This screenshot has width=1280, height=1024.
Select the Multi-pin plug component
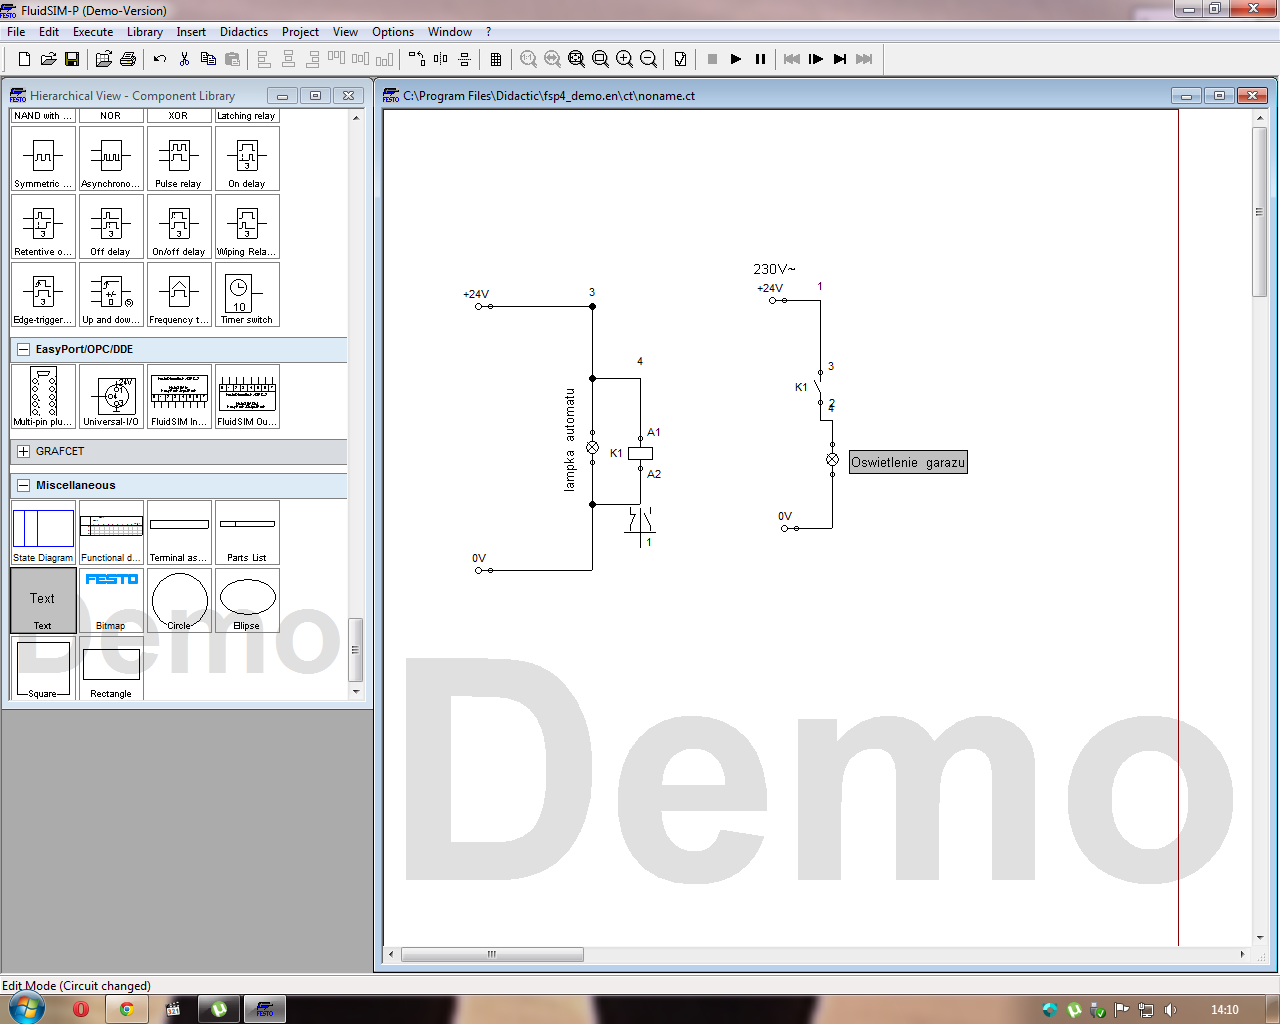pos(43,397)
